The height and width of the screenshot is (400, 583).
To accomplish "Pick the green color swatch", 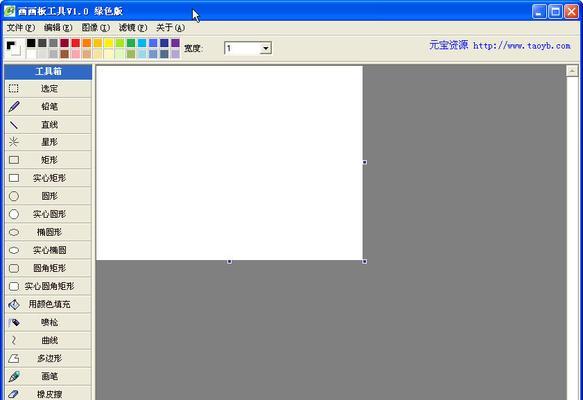I will pos(131,43).
